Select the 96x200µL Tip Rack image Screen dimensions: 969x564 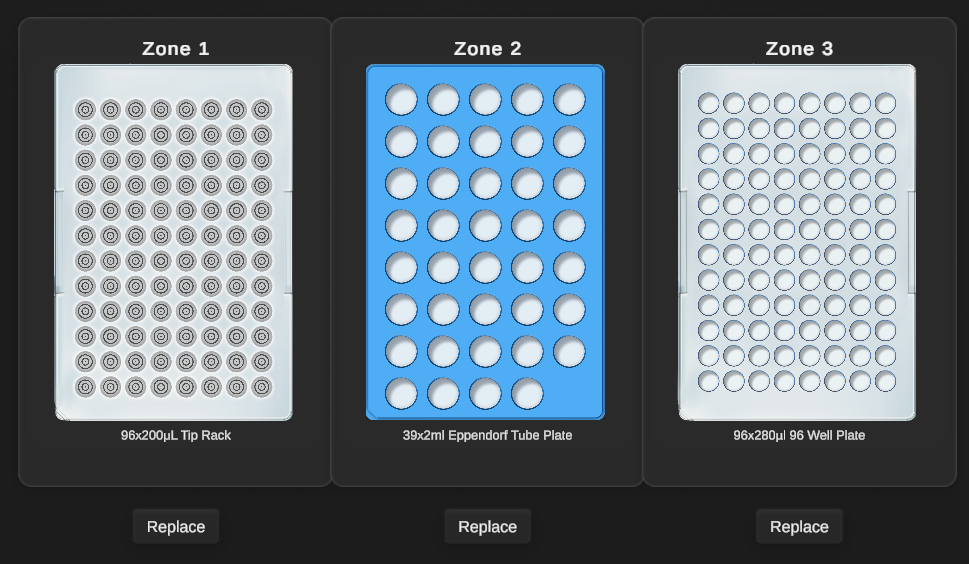pos(174,242)
